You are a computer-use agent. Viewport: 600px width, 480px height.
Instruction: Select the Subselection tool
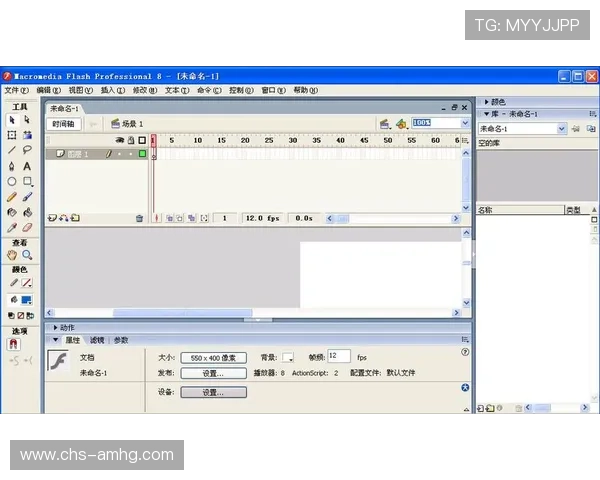27,120
